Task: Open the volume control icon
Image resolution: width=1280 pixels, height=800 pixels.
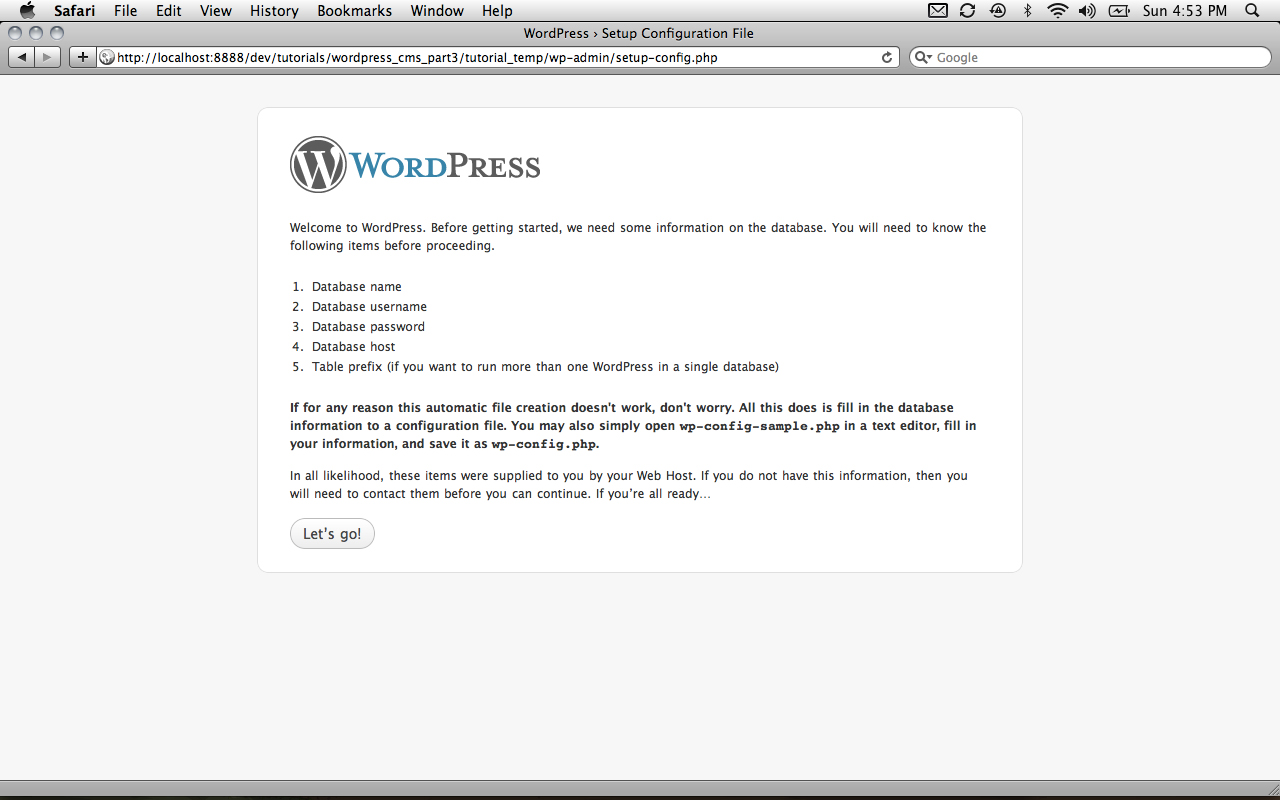Action: pyautogui.click(x=1089, y=11)
